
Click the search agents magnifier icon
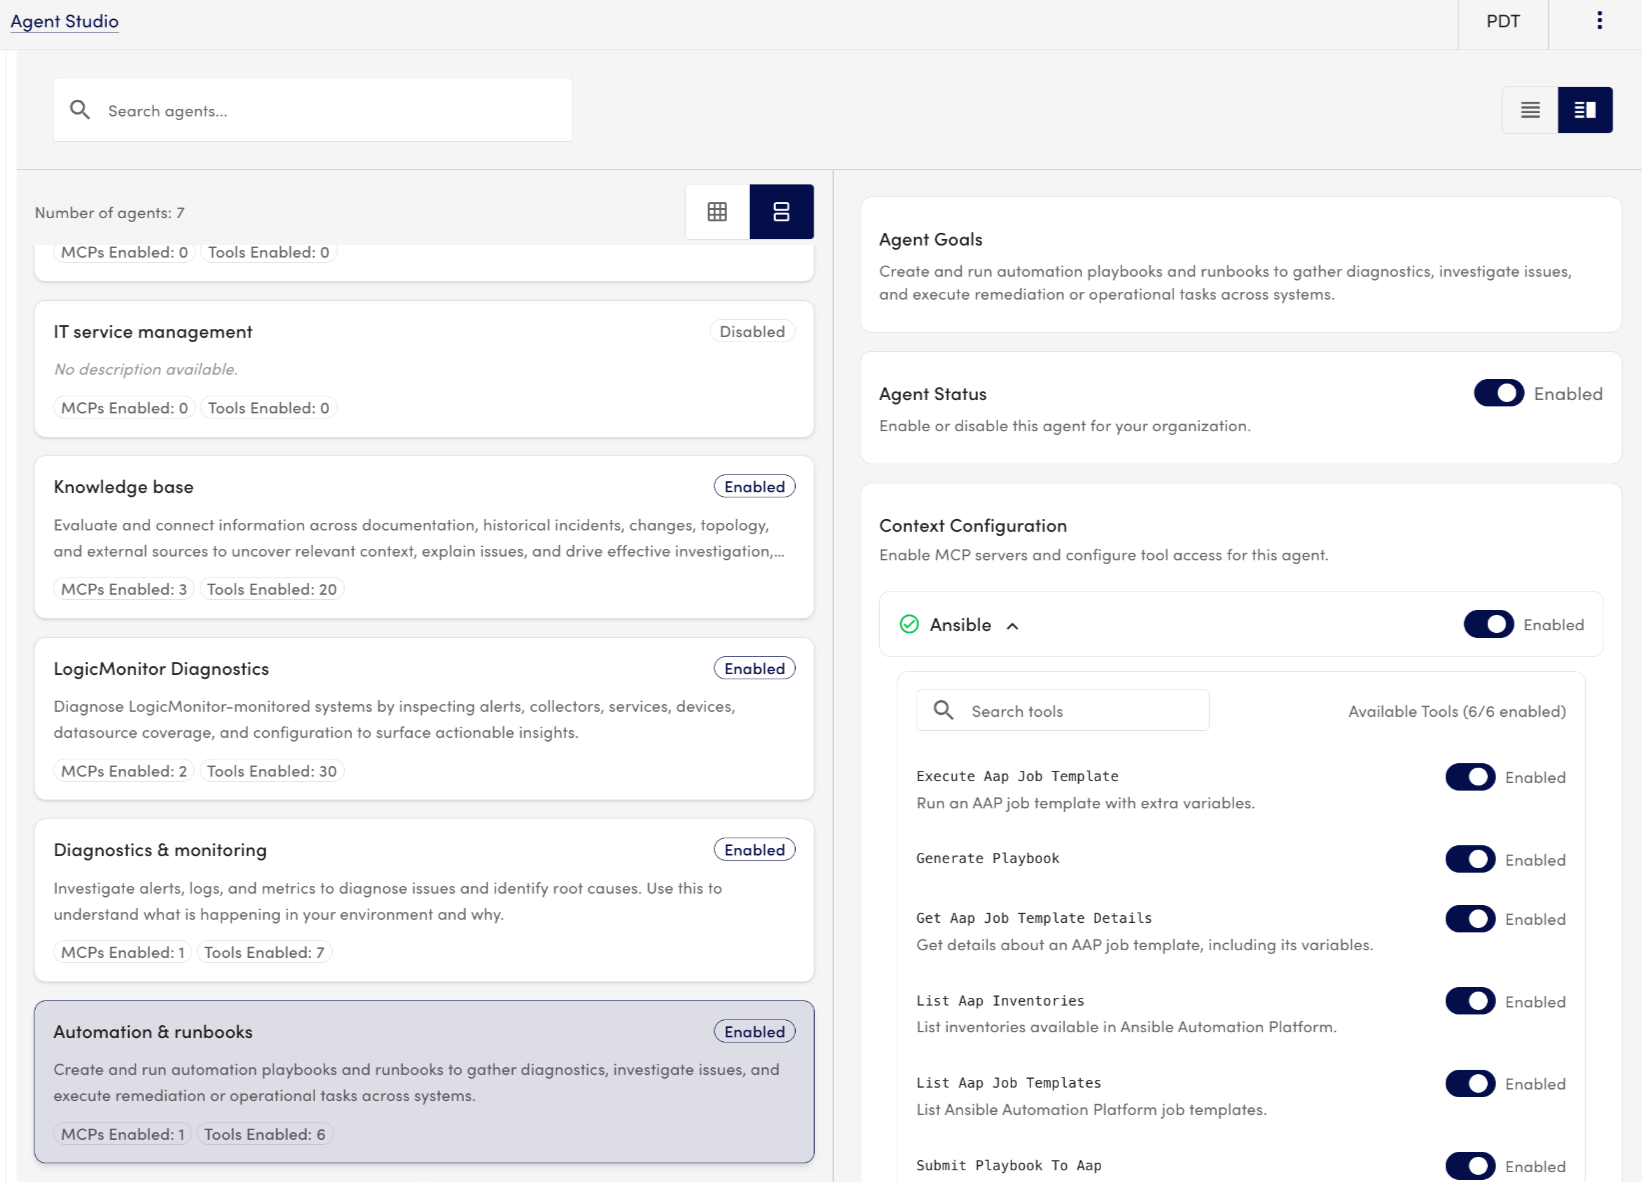(80, 110)
